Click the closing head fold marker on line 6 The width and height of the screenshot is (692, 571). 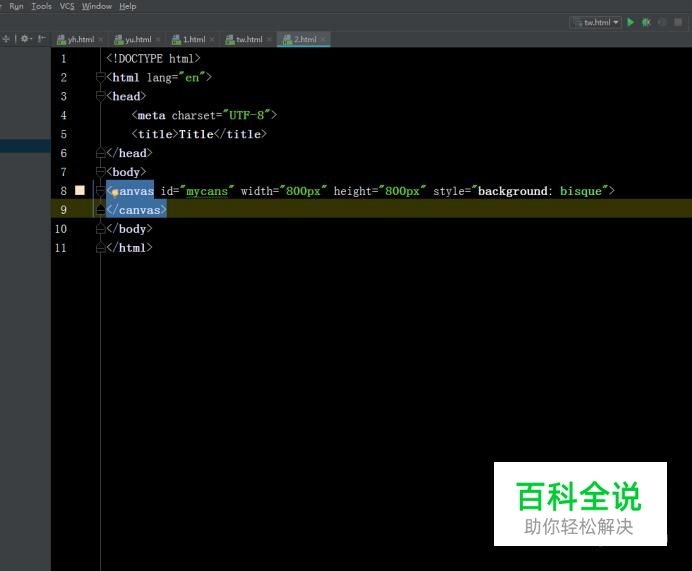point(100,153)
